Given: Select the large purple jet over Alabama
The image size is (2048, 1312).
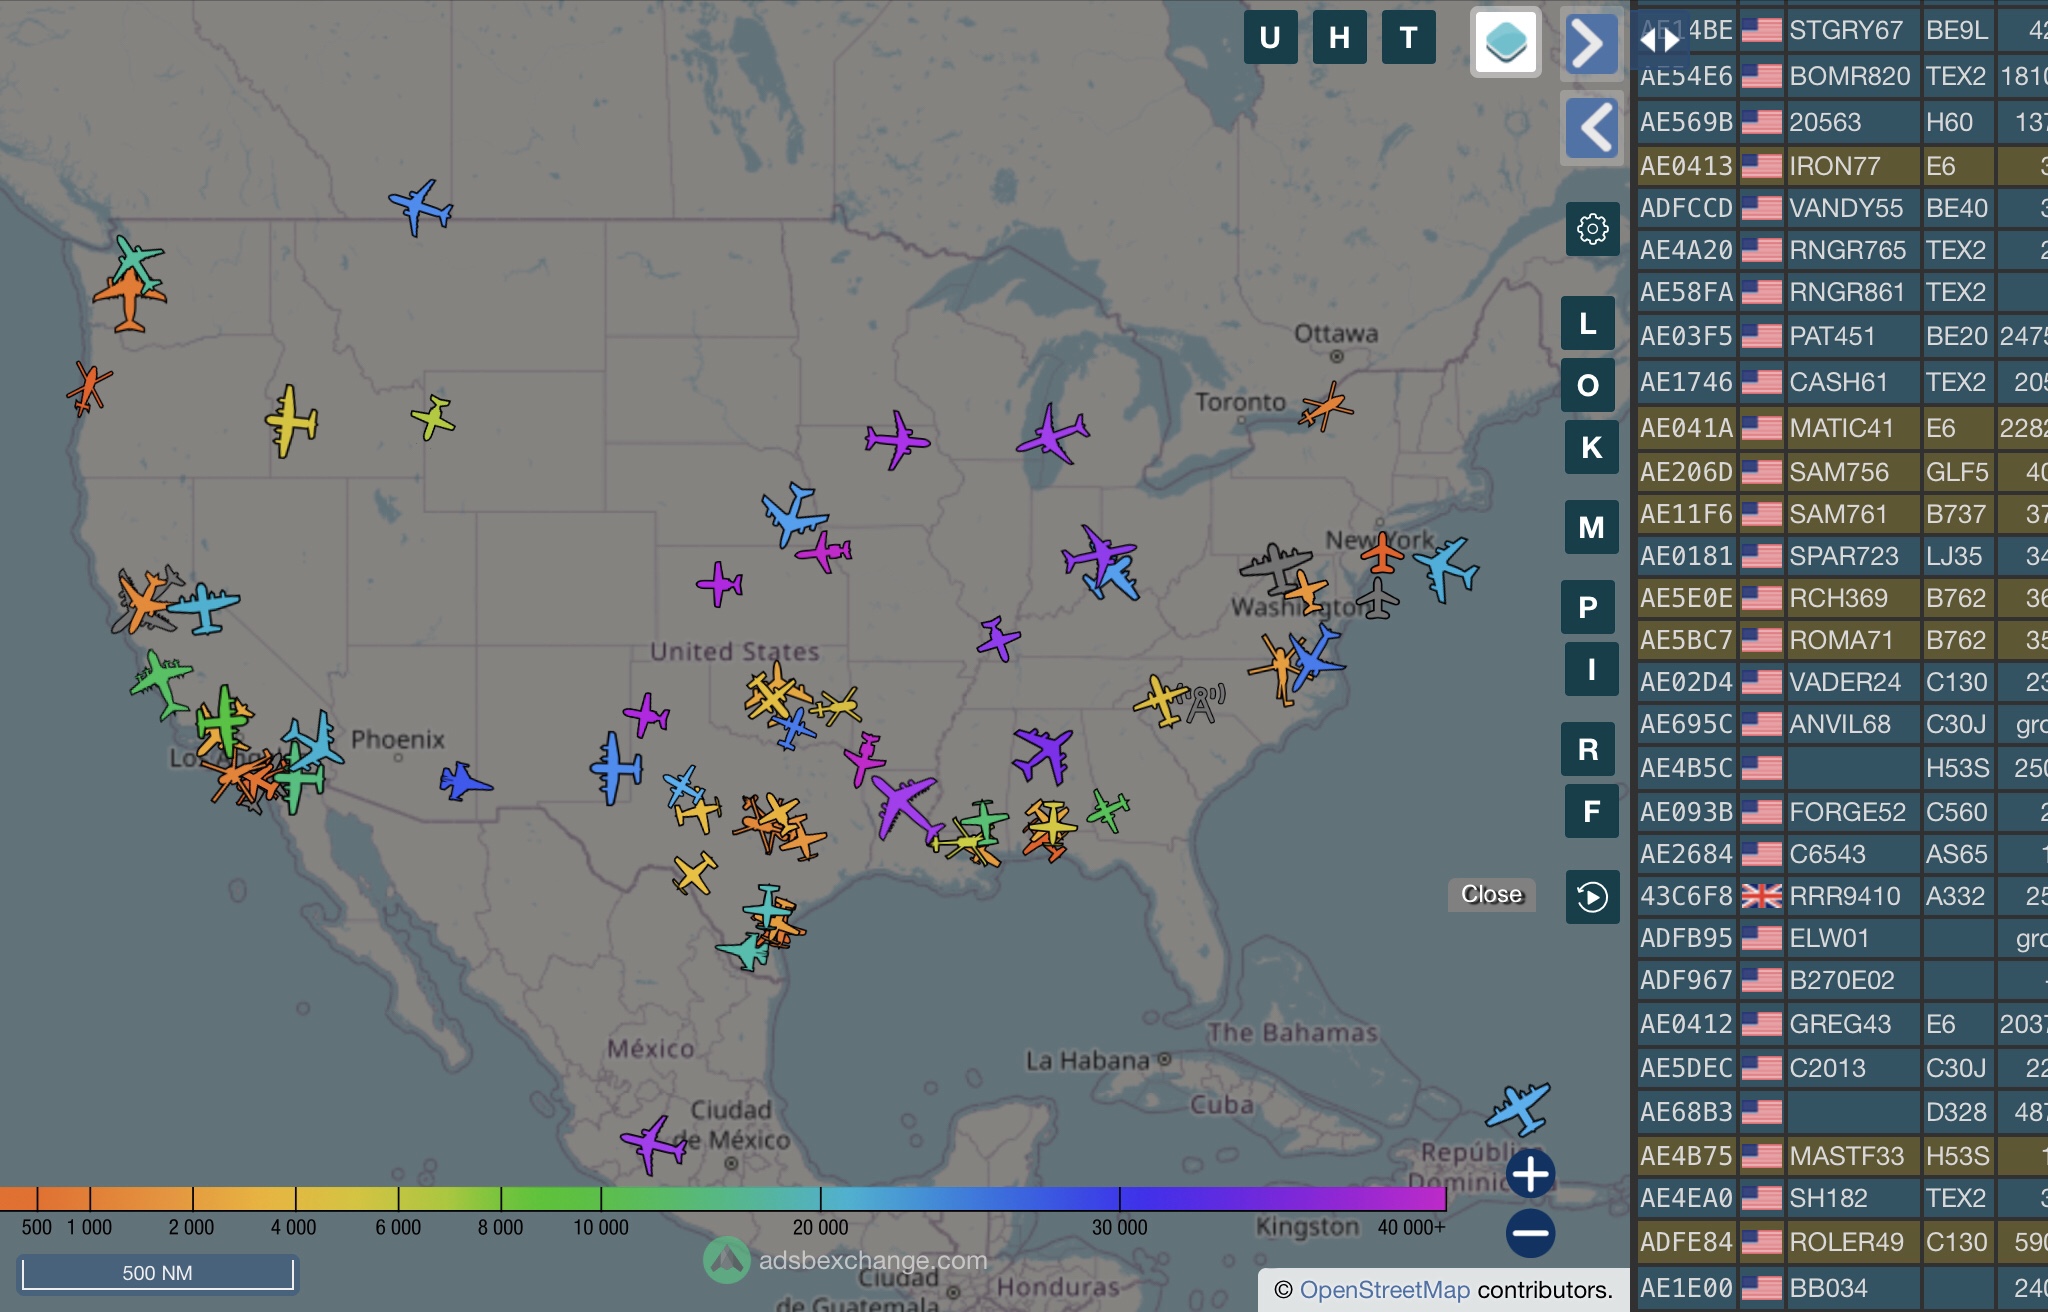Looking at the screenshot, I should pyautogui.click(x=1043, y=755).
